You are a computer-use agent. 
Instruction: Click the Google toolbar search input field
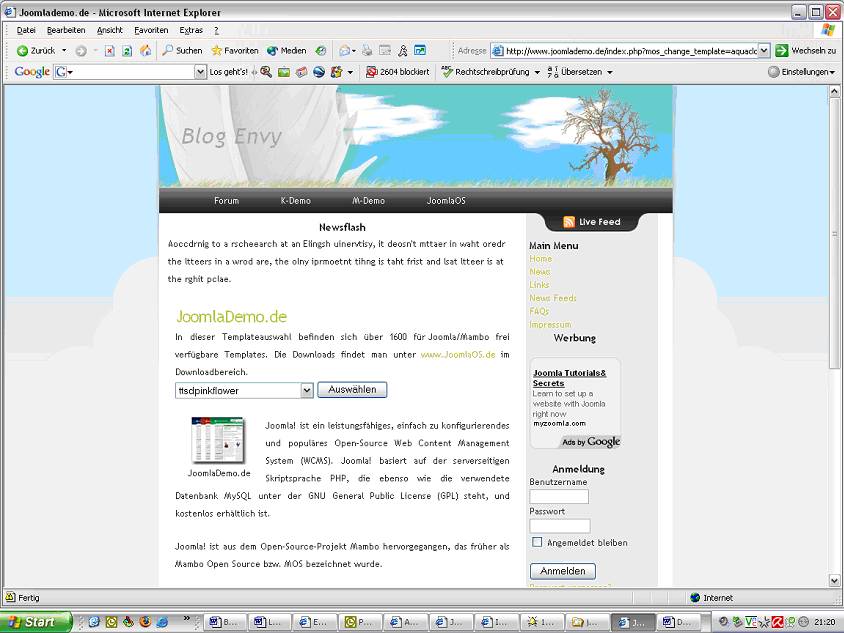click(130, 72)
